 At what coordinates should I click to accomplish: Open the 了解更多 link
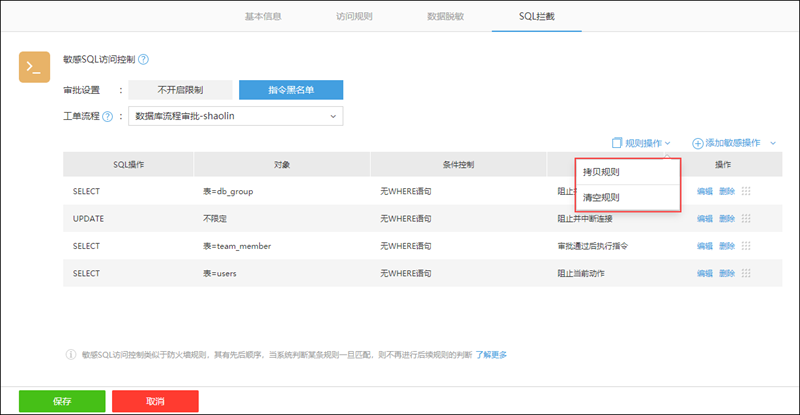click(491, 354)
